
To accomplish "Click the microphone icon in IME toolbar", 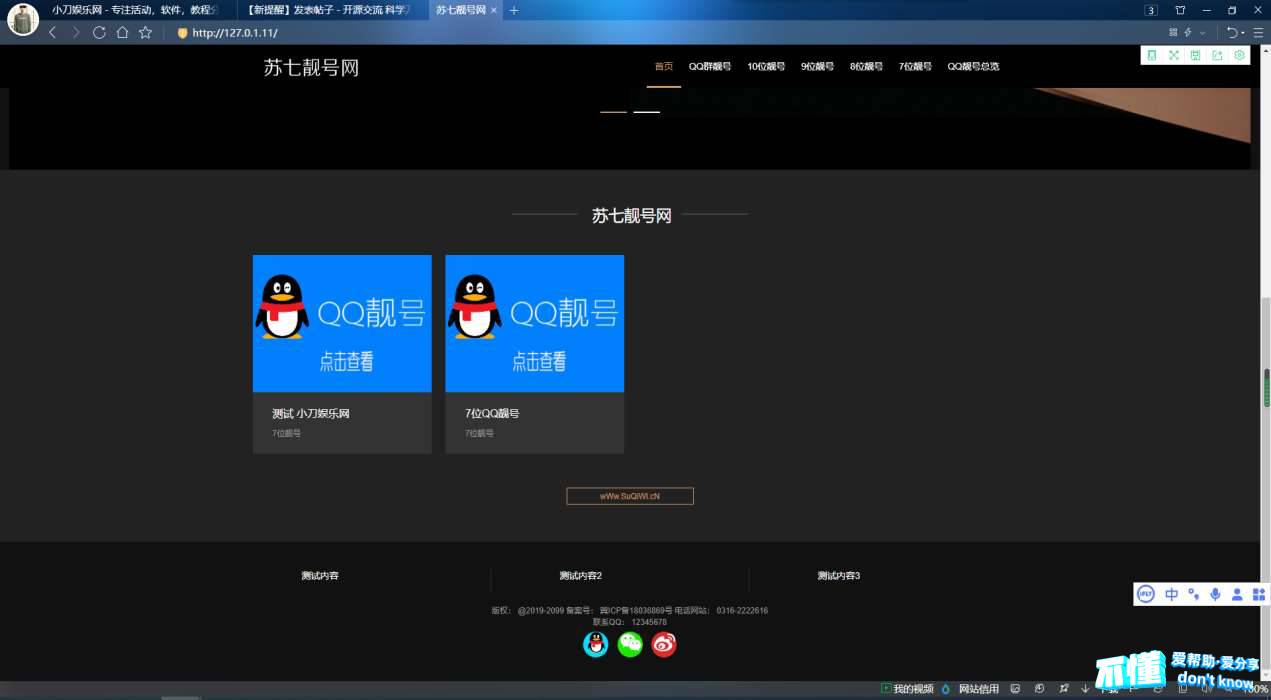I will (1215, 594).
